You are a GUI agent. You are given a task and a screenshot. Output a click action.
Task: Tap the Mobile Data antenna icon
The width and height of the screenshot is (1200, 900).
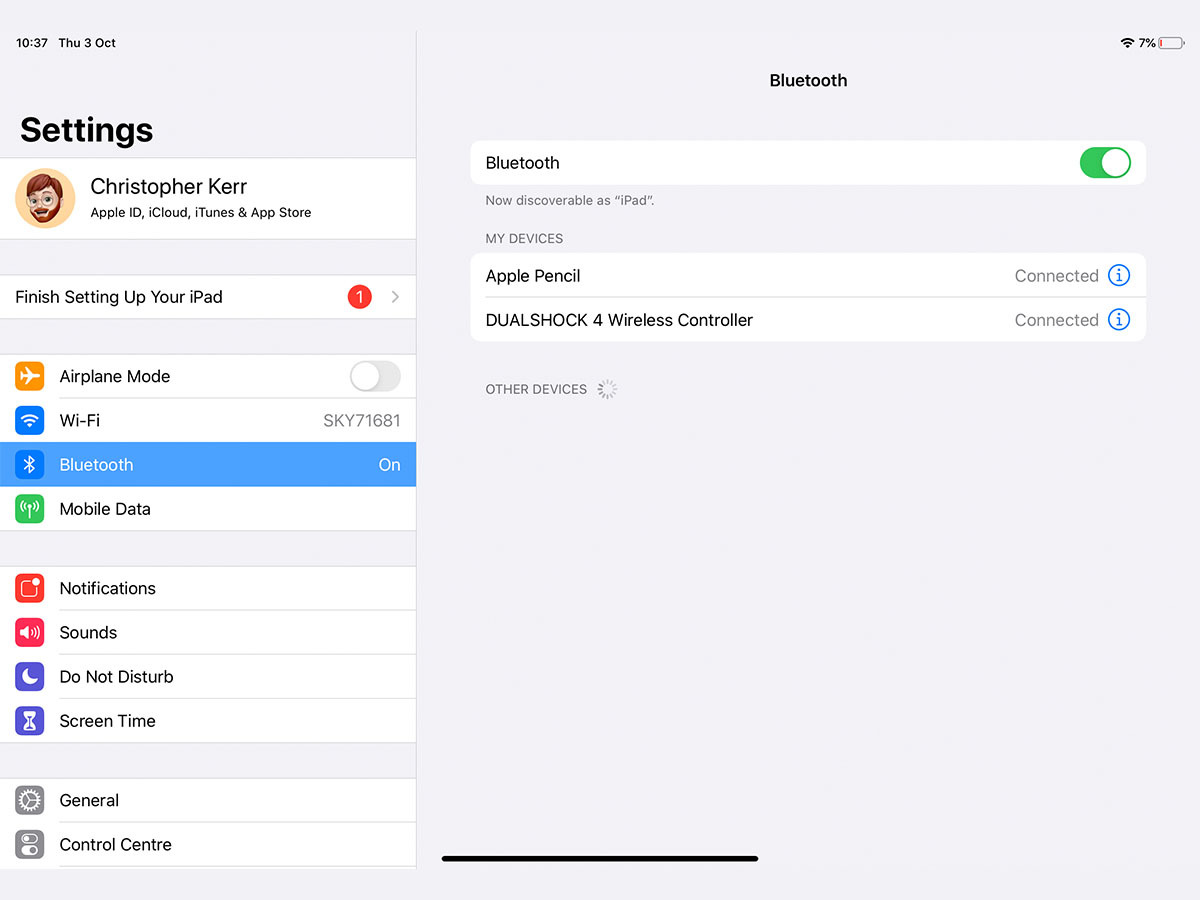click(x=30, y=508)
